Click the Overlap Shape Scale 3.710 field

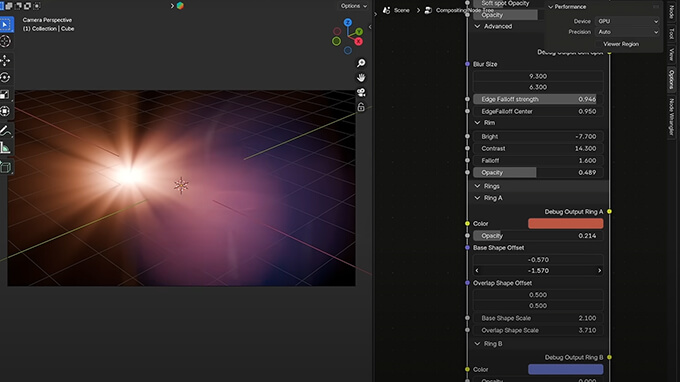click(538, 330)
